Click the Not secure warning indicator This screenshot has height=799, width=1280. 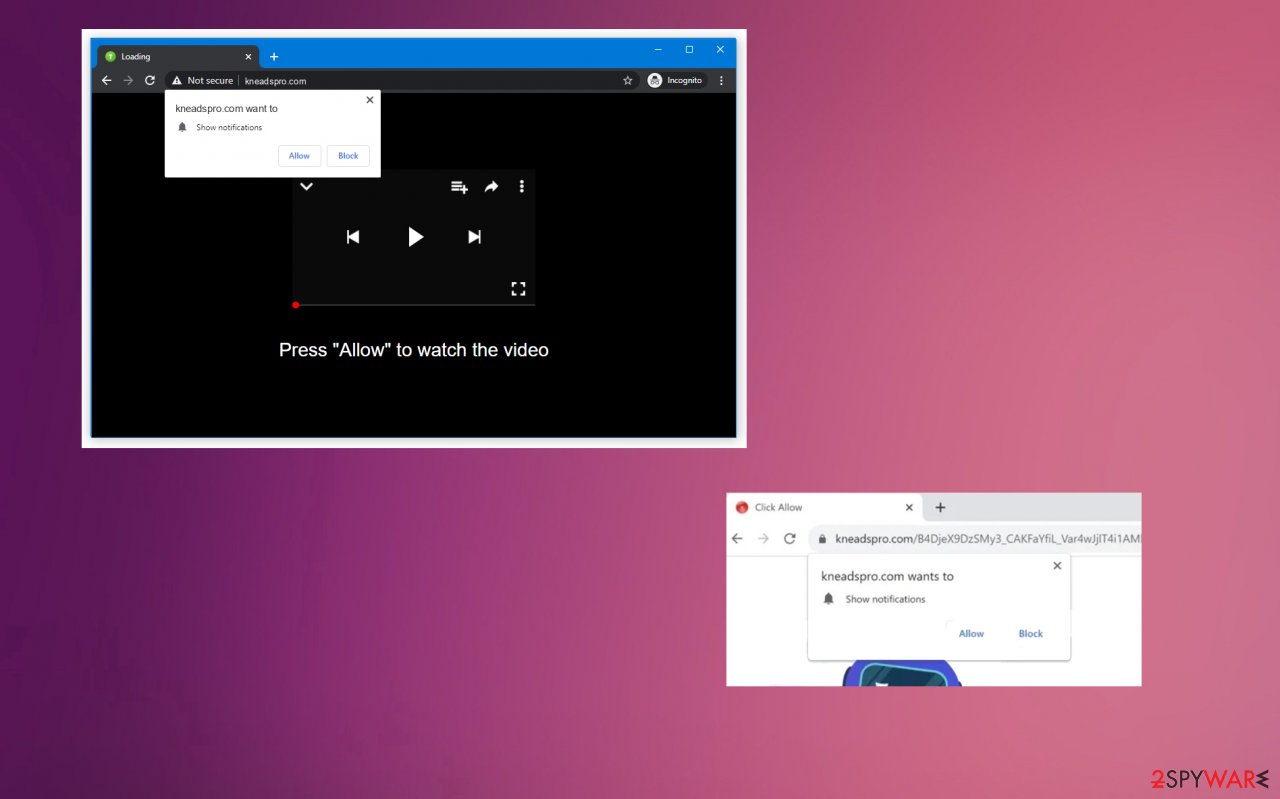click(203, 81)
